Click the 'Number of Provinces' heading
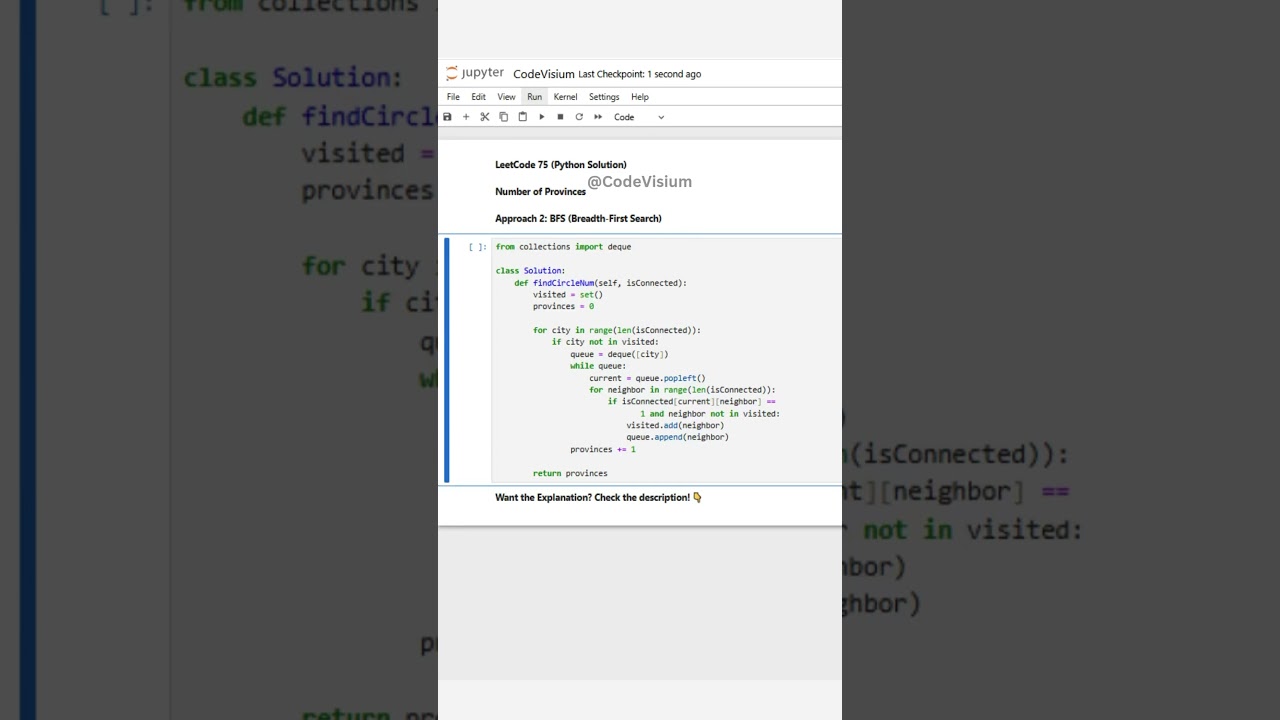Viewport: 1280px width, 720px height. click(540, 192)
